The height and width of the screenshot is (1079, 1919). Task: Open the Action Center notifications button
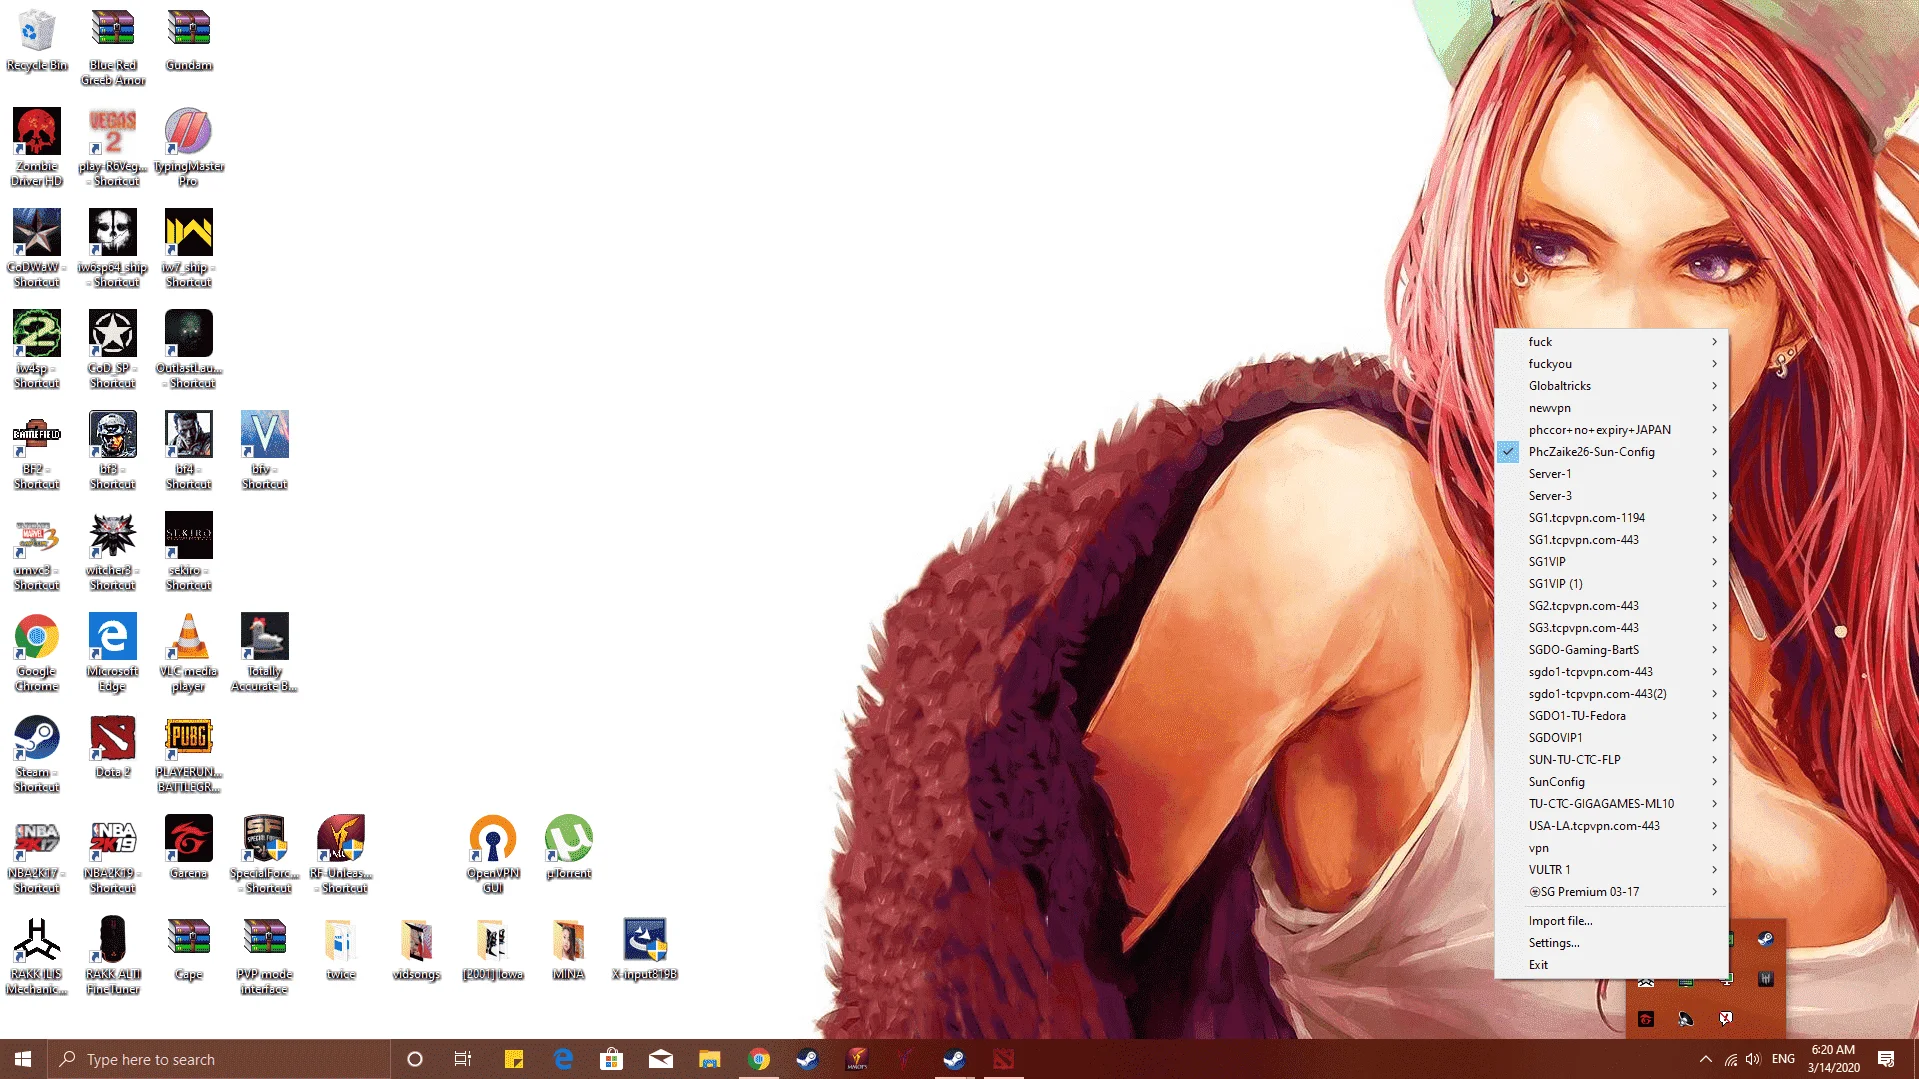(x=1886, y=1059)
